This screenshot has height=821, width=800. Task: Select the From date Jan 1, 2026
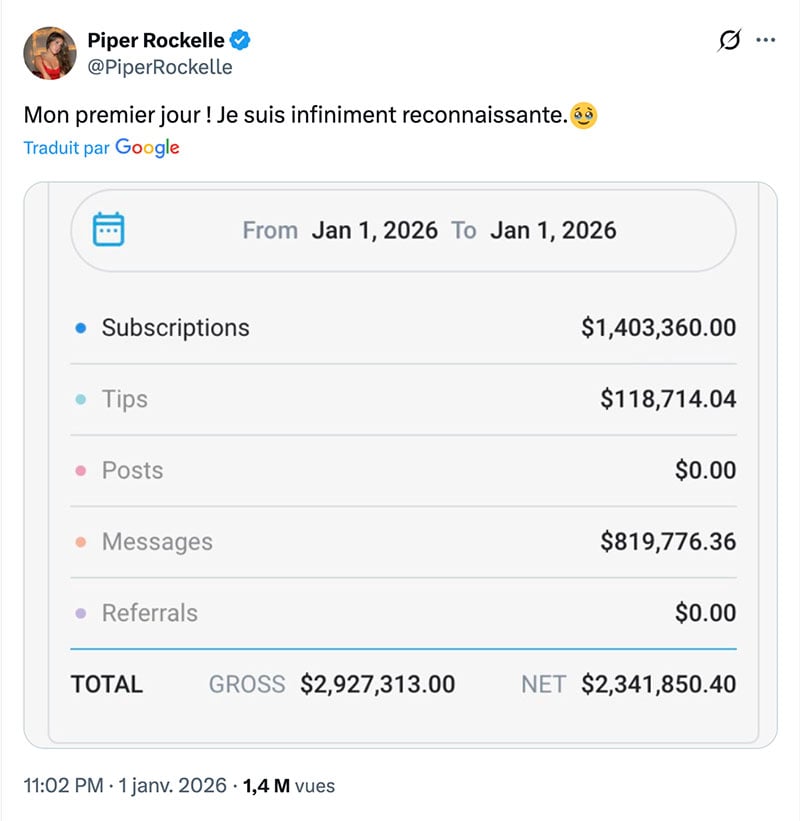tap(374, 230)
